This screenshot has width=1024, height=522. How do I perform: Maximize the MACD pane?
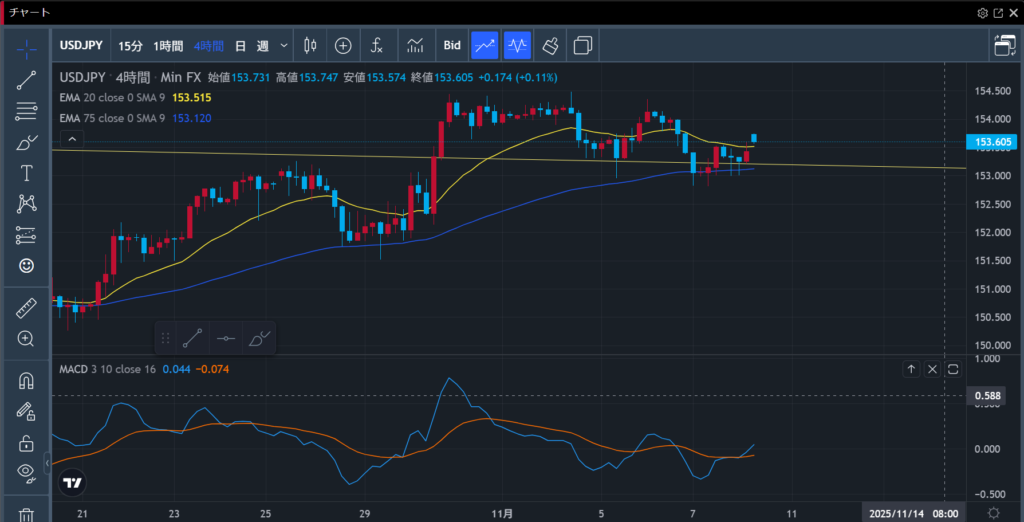tap(953, 369)
